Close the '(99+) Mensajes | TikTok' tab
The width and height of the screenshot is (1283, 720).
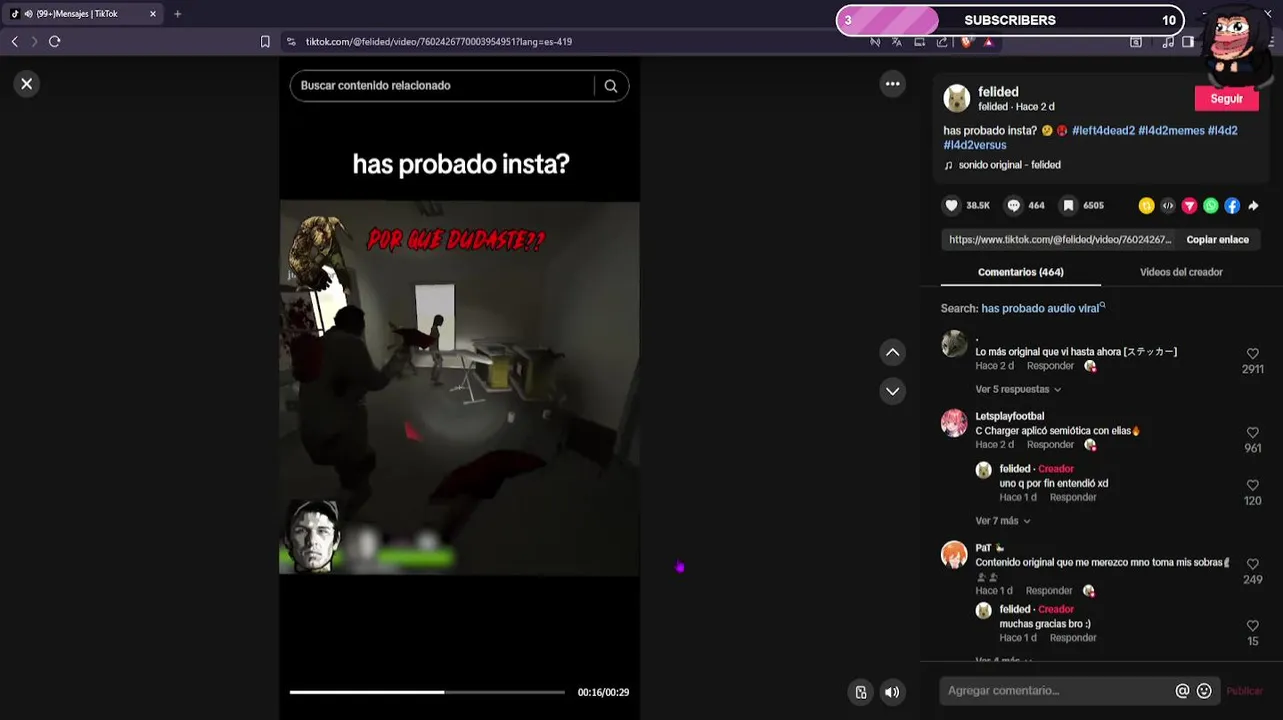[153, 14]
